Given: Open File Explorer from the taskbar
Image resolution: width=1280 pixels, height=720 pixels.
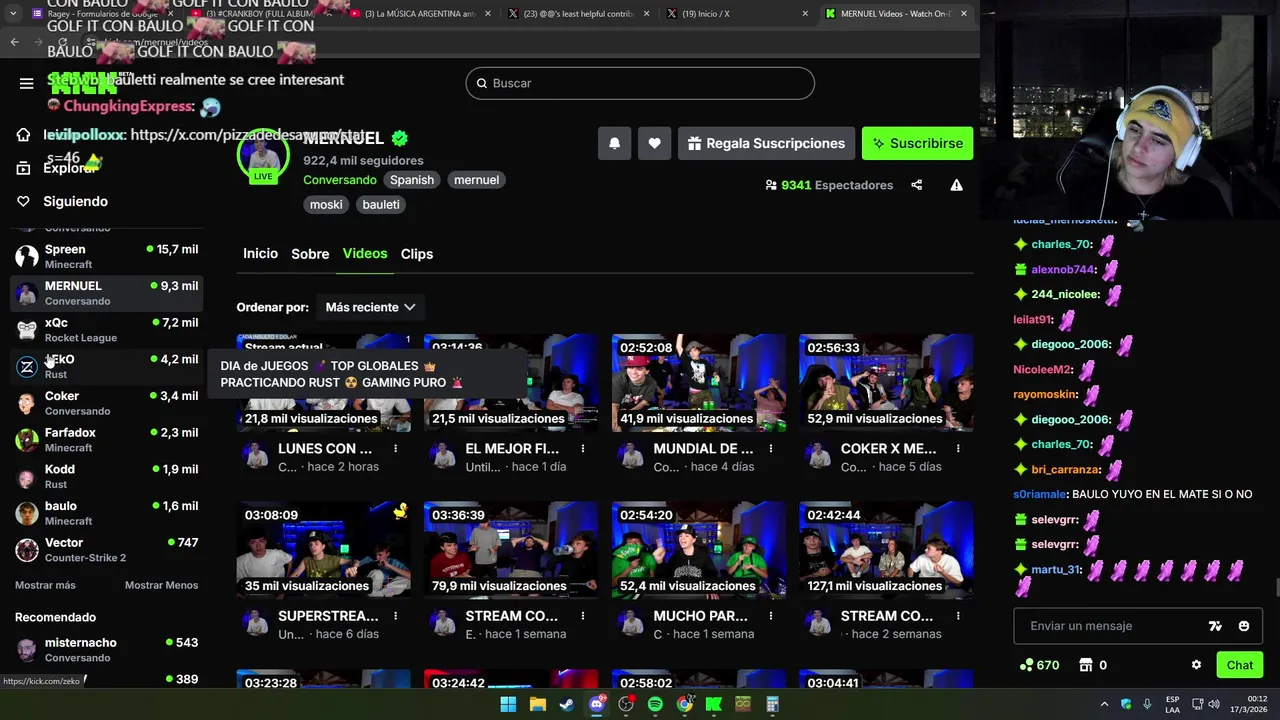Looking at the screenshot, I should tap(538, 704).
